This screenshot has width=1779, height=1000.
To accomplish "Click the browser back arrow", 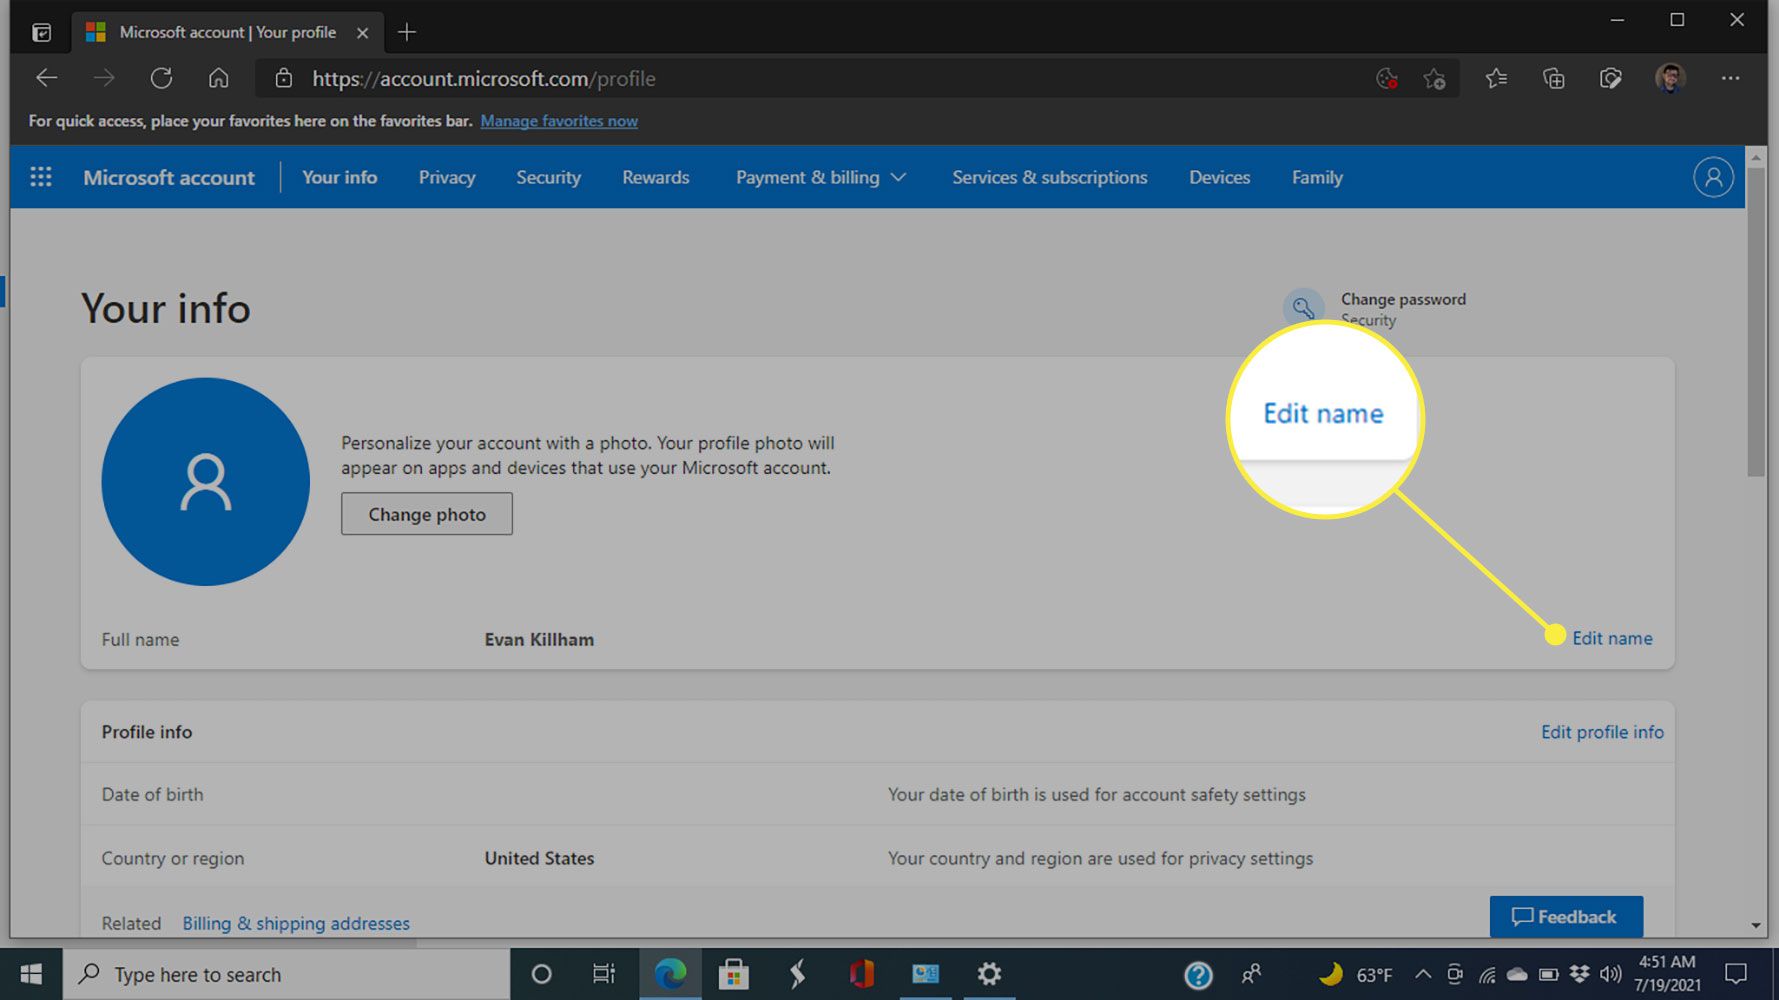I will (x=46, y=78).
